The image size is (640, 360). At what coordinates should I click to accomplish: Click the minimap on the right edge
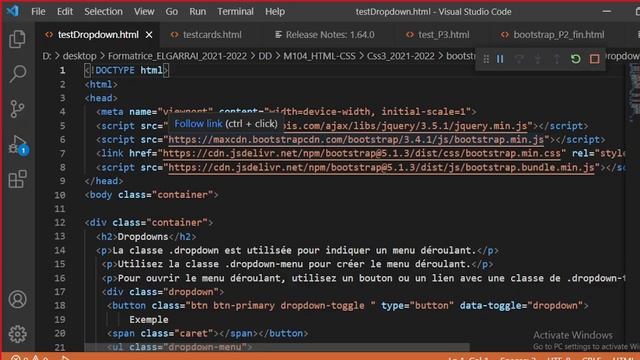coord(633,94)
